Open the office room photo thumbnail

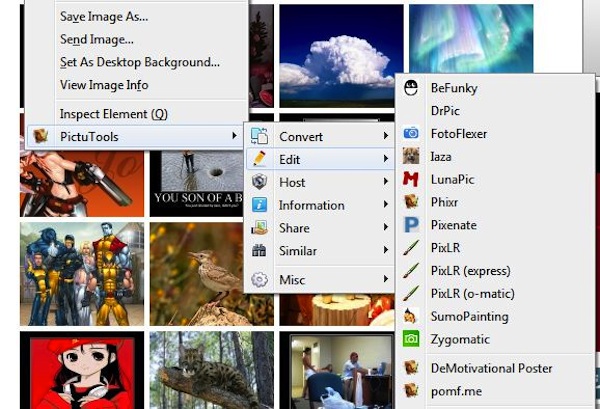pos(337,370)
